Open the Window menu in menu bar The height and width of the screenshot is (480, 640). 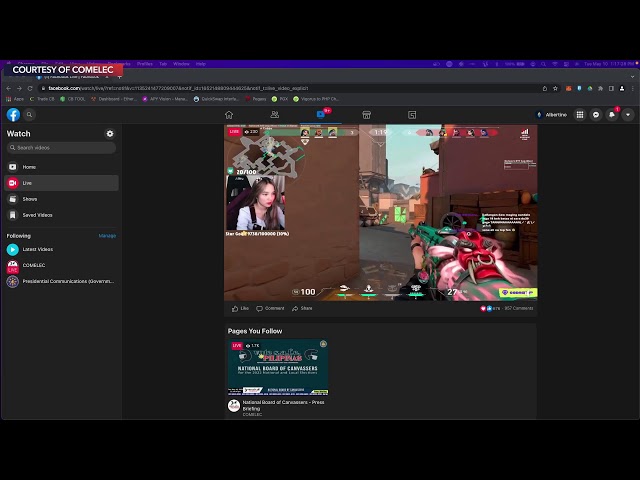click(x=181, y=64)
